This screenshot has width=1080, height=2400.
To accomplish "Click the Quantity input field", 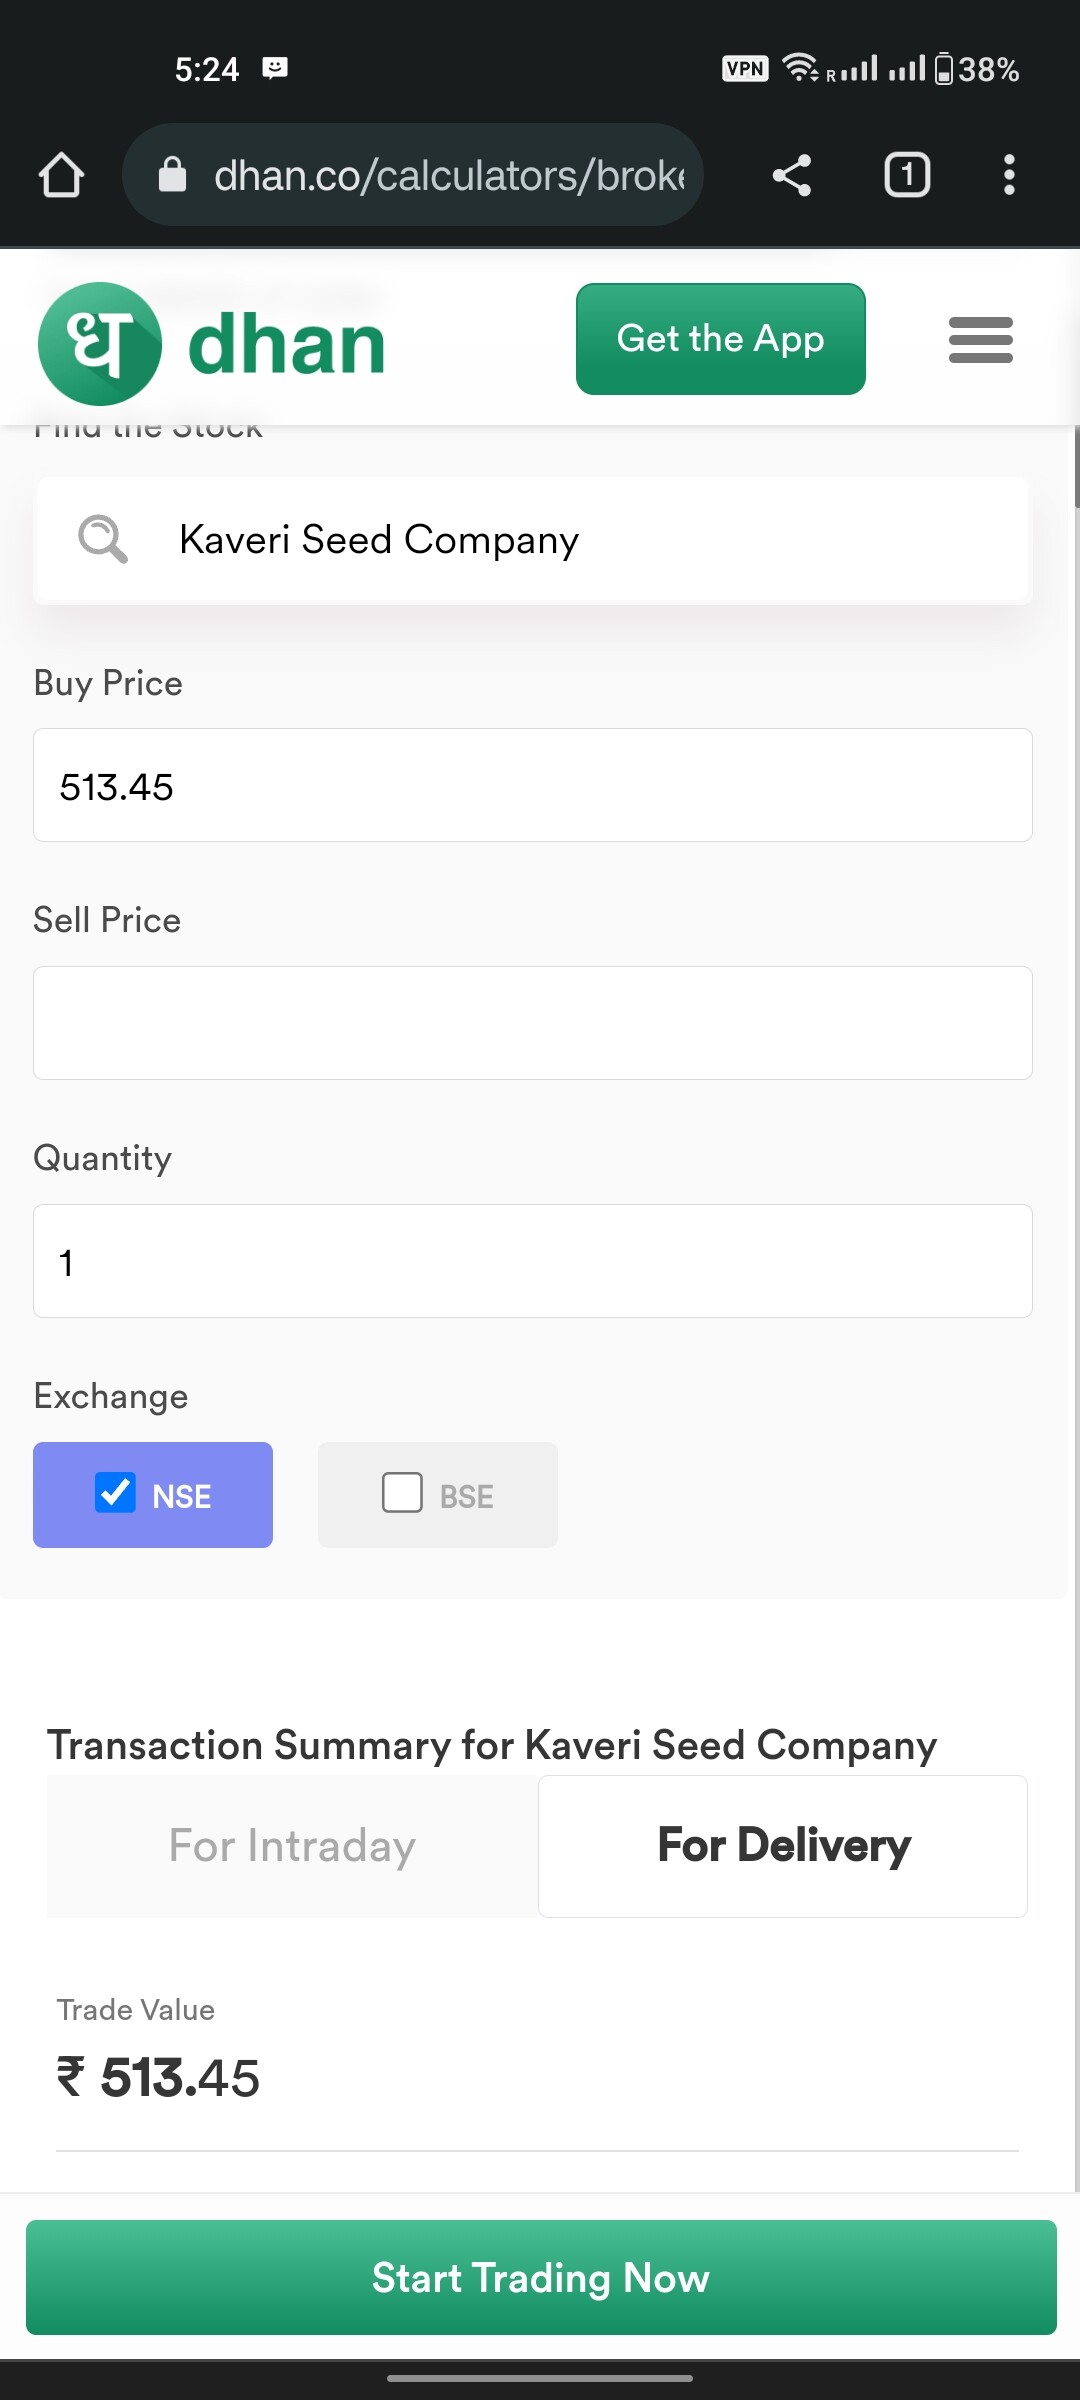I will [533, 1261].
